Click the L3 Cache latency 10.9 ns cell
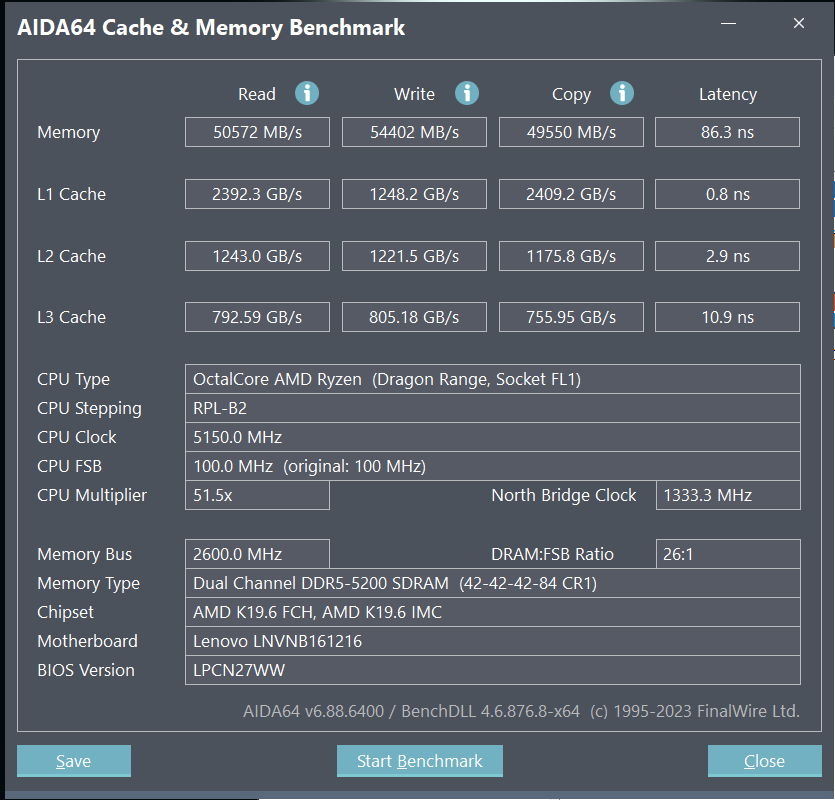This screenshot has width=835, height=800. (727, 317)
